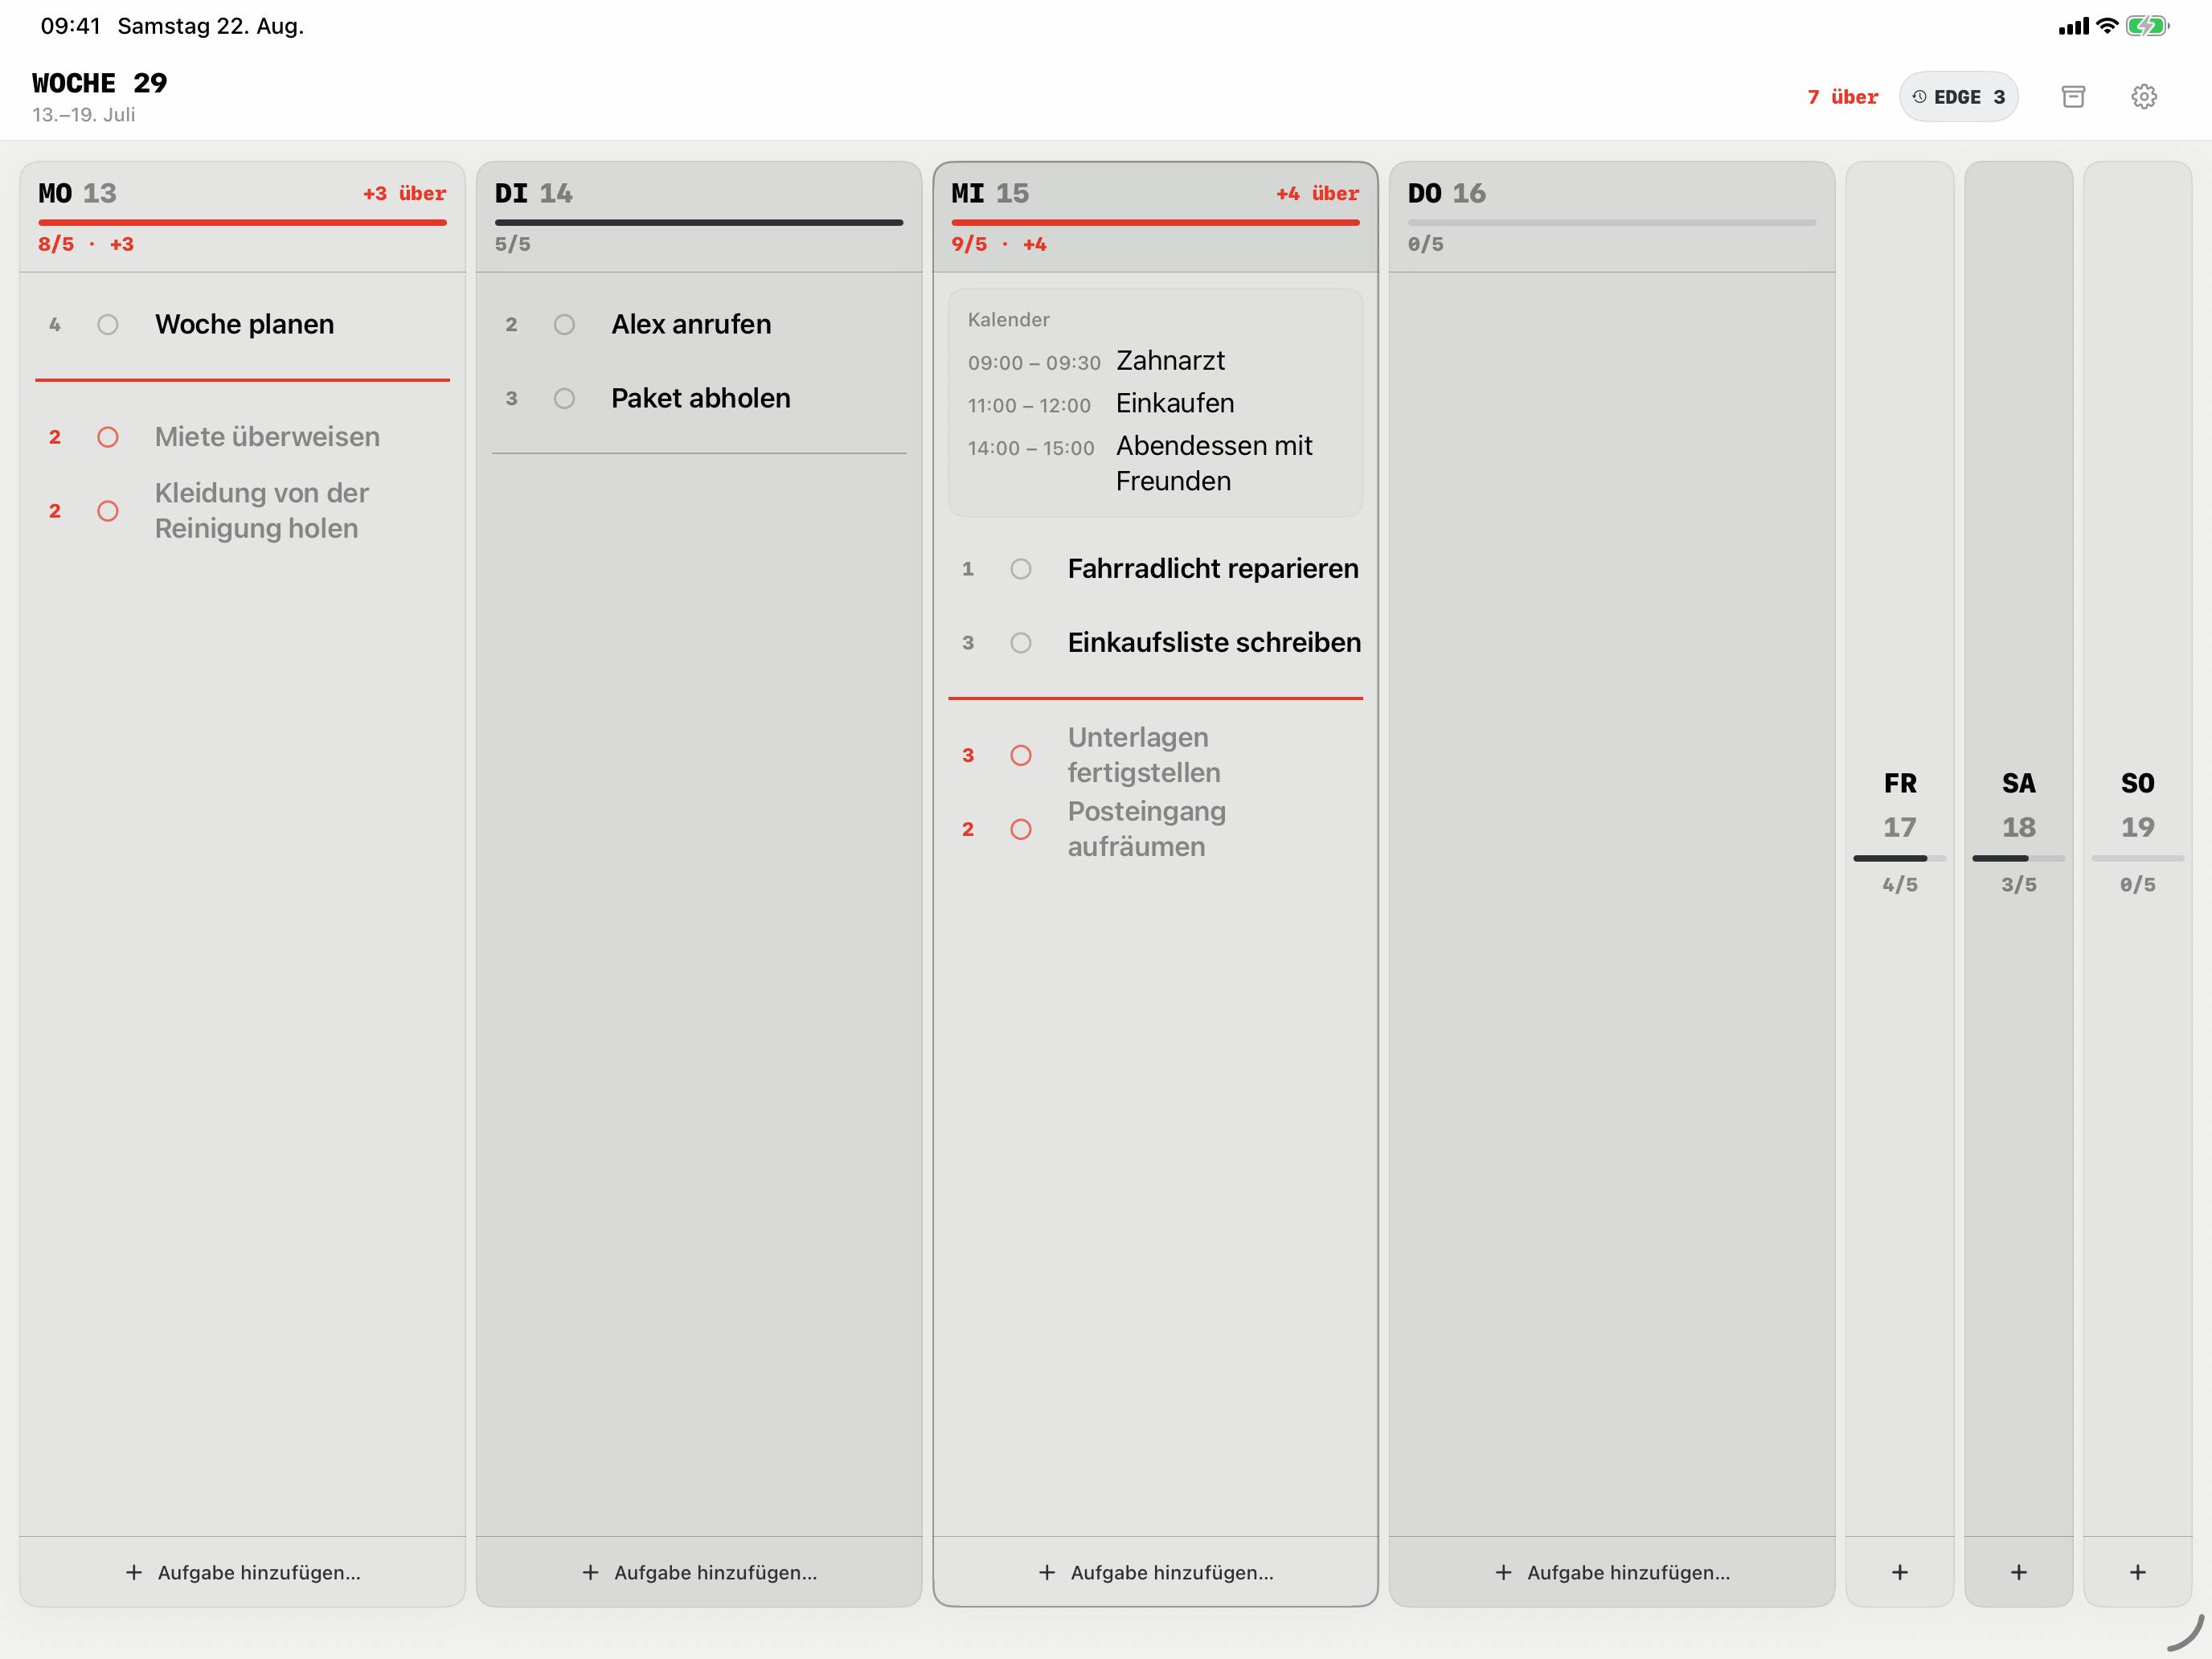
Task: Add a task to DO 16 column
Action: tap(1612, 1572)
